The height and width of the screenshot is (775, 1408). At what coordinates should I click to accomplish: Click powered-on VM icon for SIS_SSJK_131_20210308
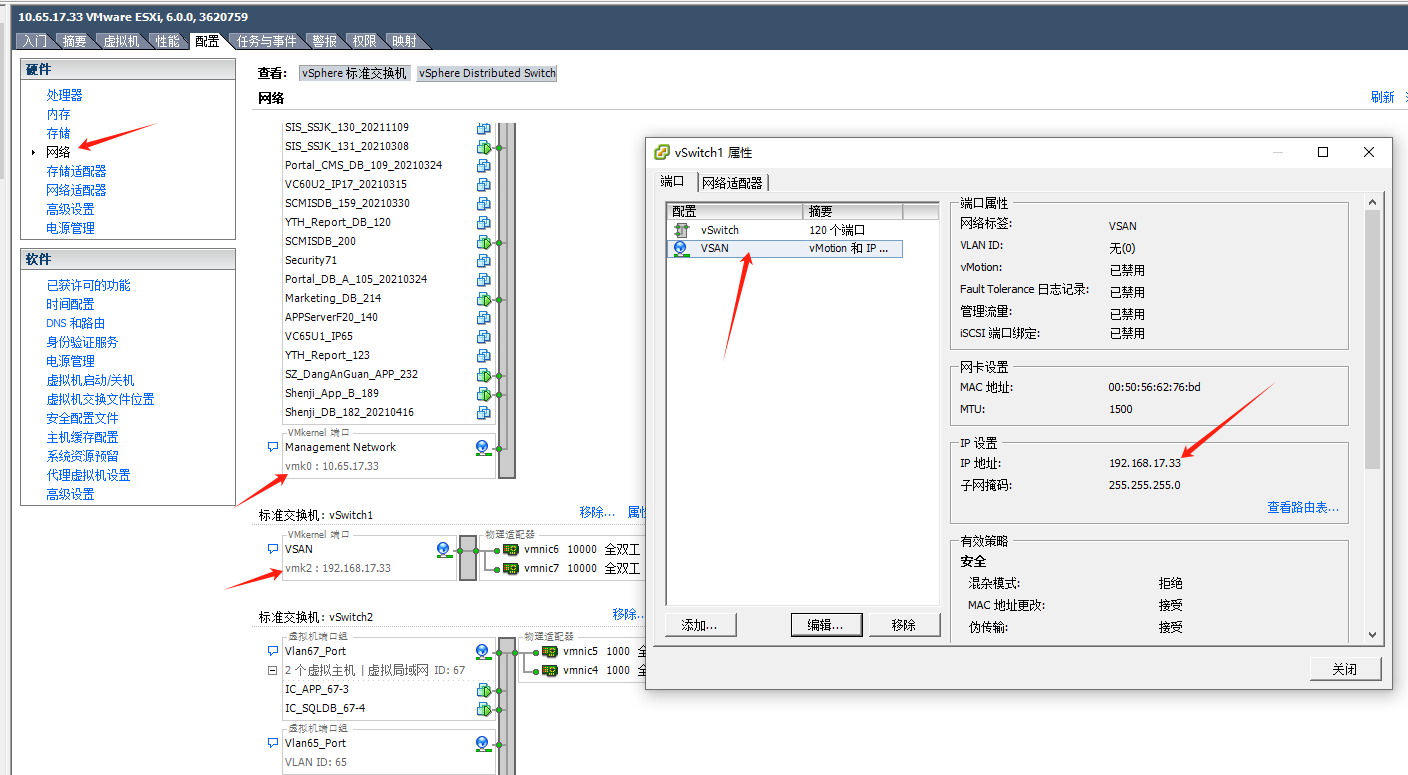click(484, 147)
